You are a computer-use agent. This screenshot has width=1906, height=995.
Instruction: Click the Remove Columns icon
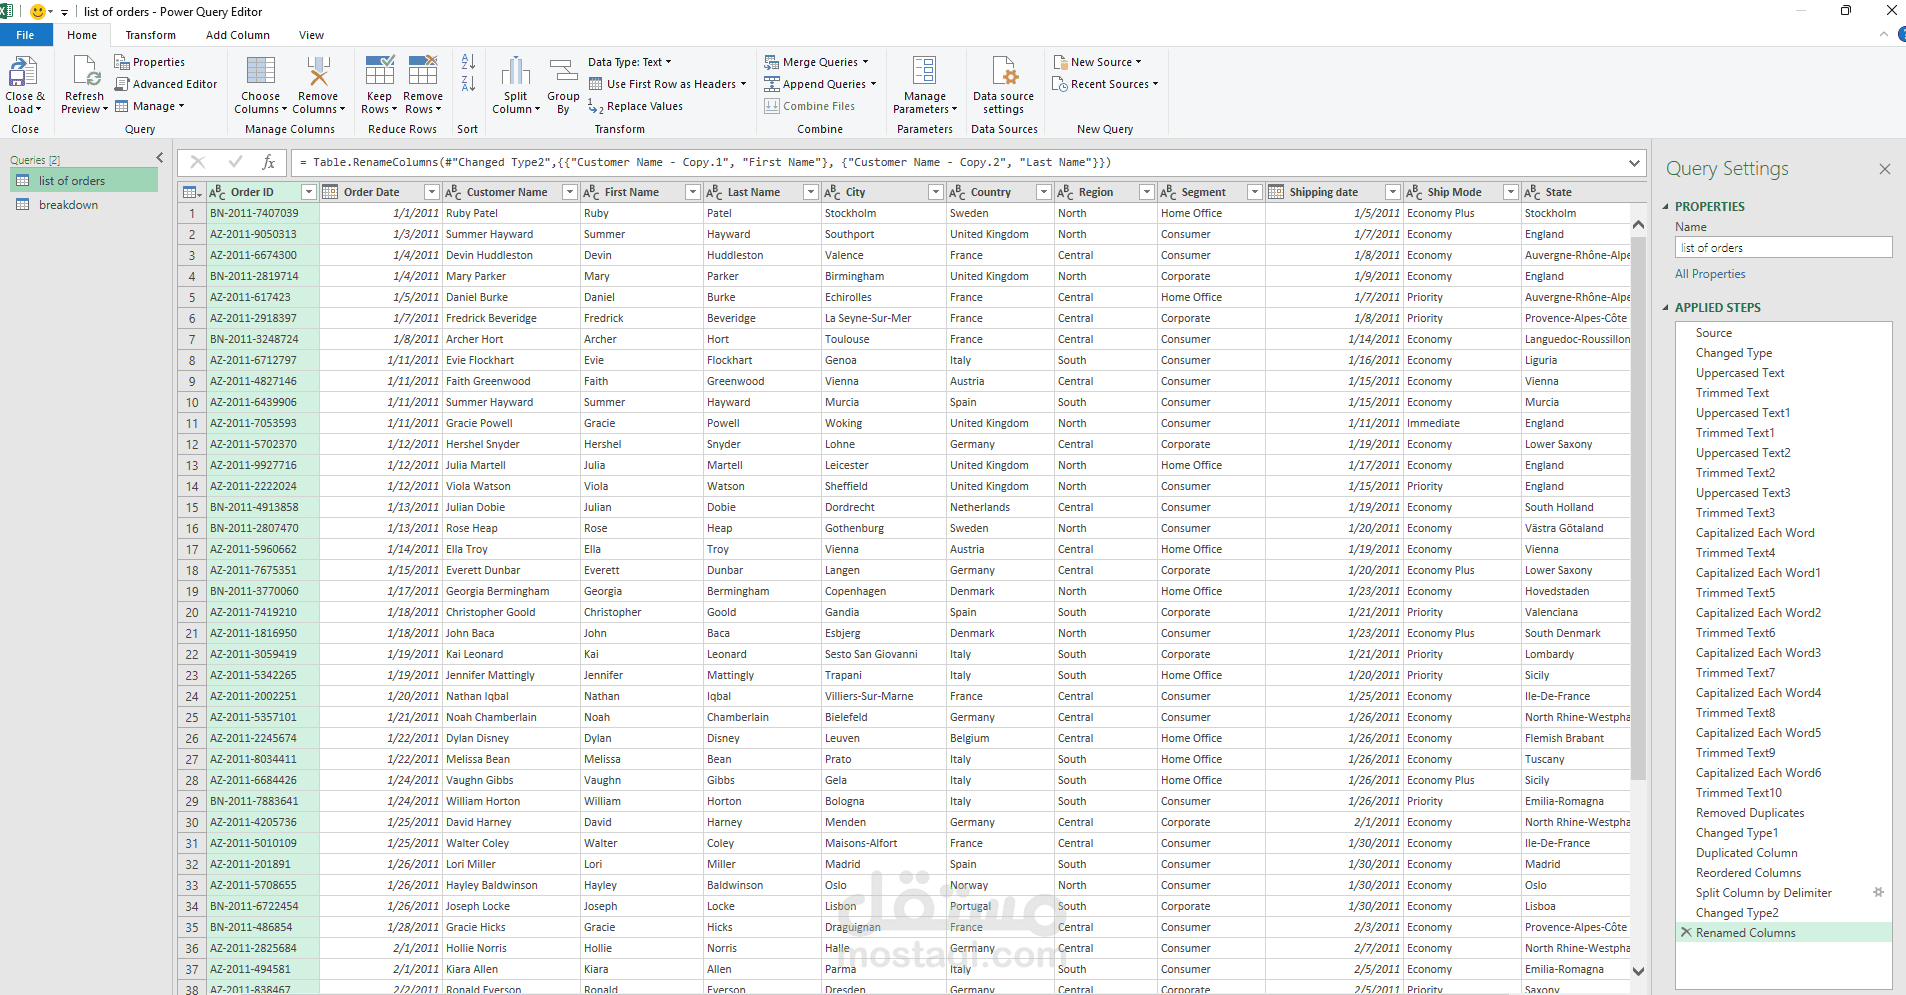click(x=318, y=72)
